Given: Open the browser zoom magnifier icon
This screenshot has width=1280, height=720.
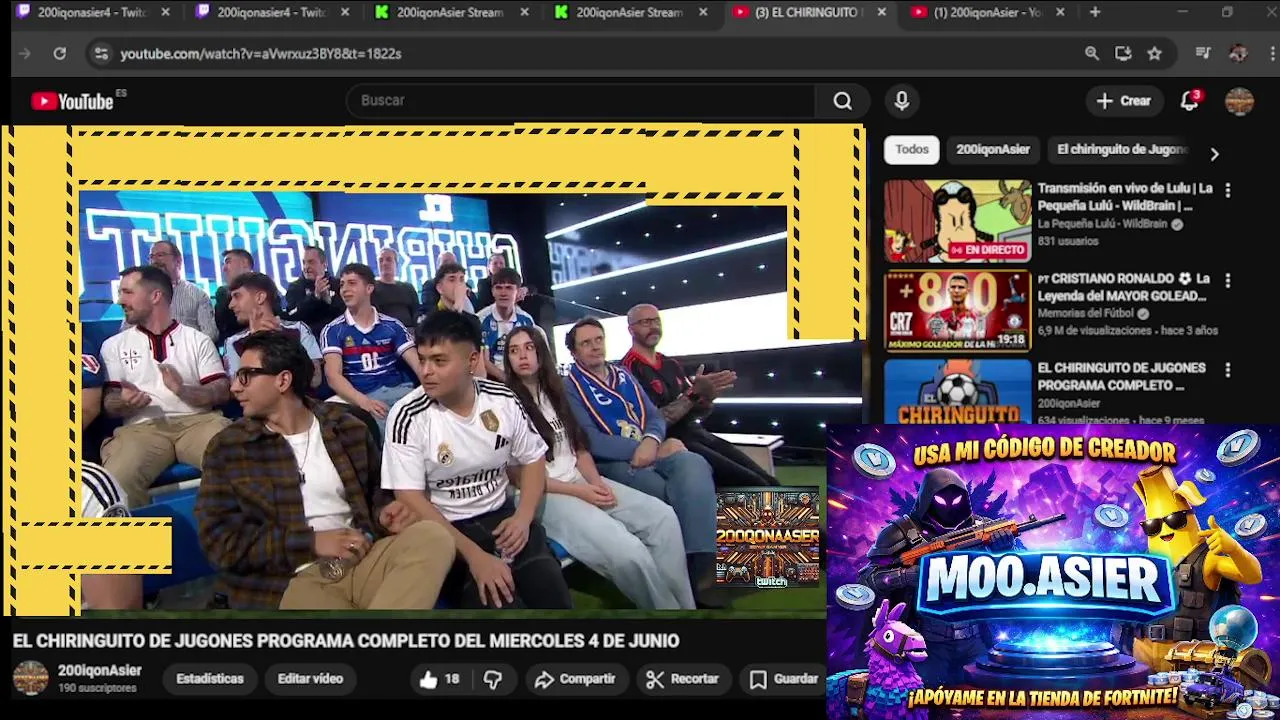Looking at the screenshot, I should pos(1092,53).
